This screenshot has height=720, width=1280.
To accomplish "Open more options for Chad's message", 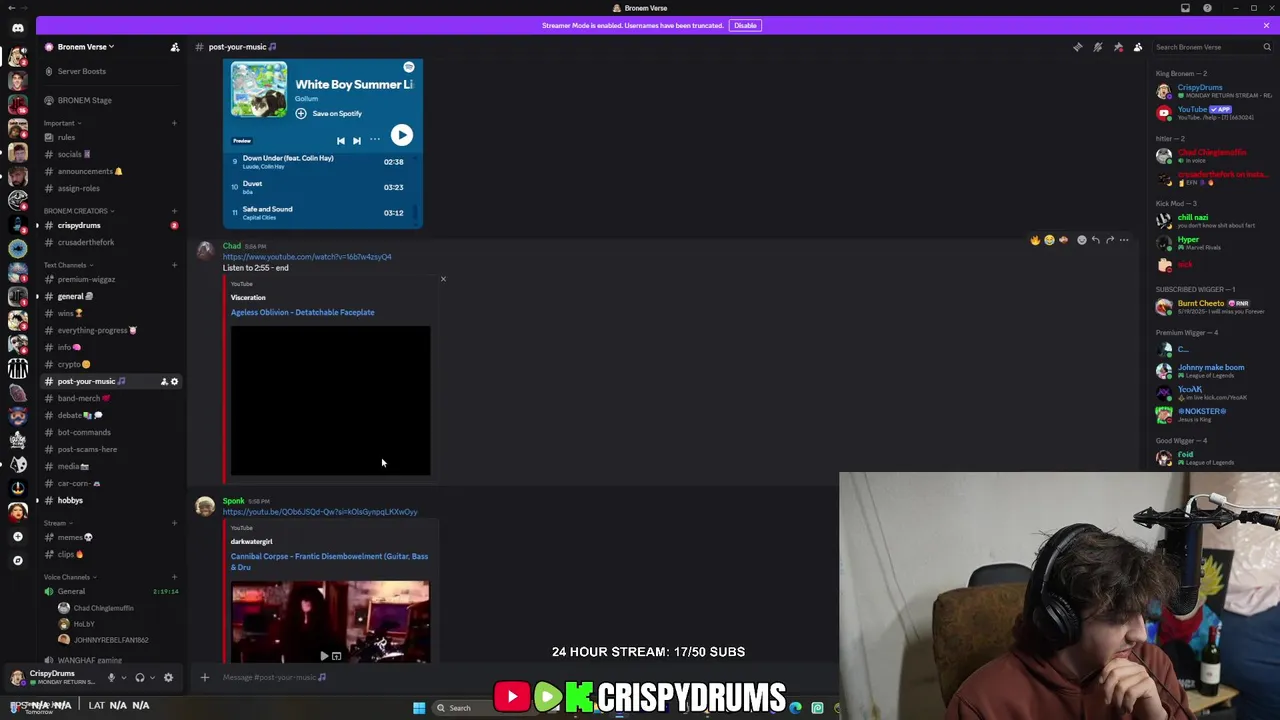I will [1124, 240].
